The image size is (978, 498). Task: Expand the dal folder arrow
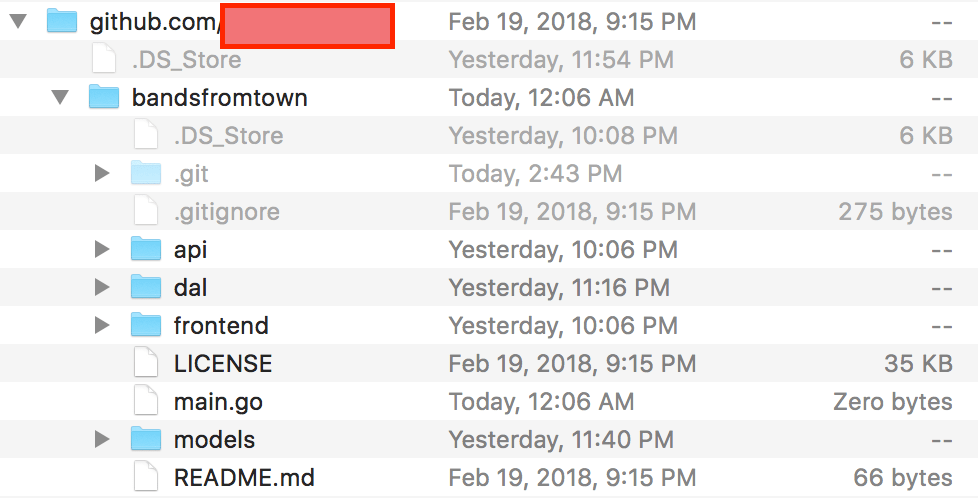[102, 287]
